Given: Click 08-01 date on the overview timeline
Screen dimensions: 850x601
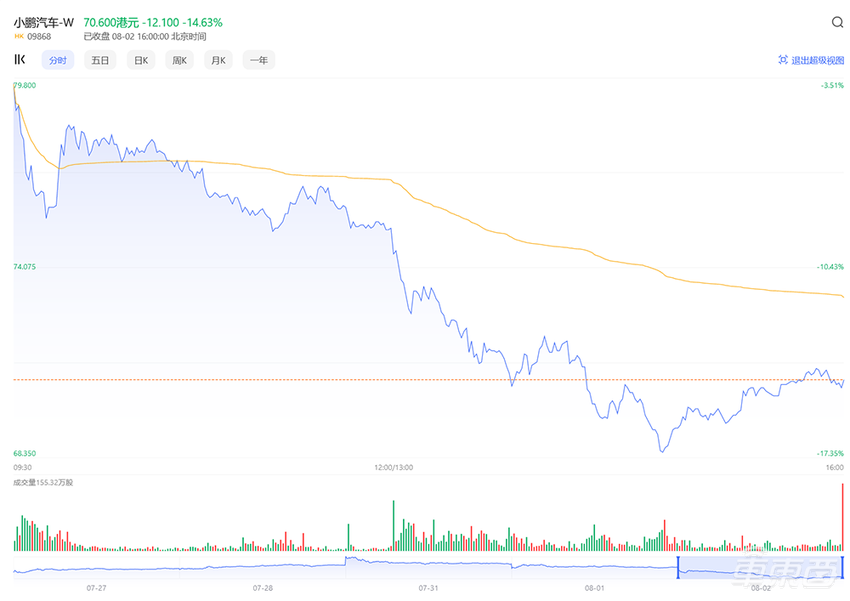Looking at the screenshot, I should pyautogui.click(x=596, y=589).
